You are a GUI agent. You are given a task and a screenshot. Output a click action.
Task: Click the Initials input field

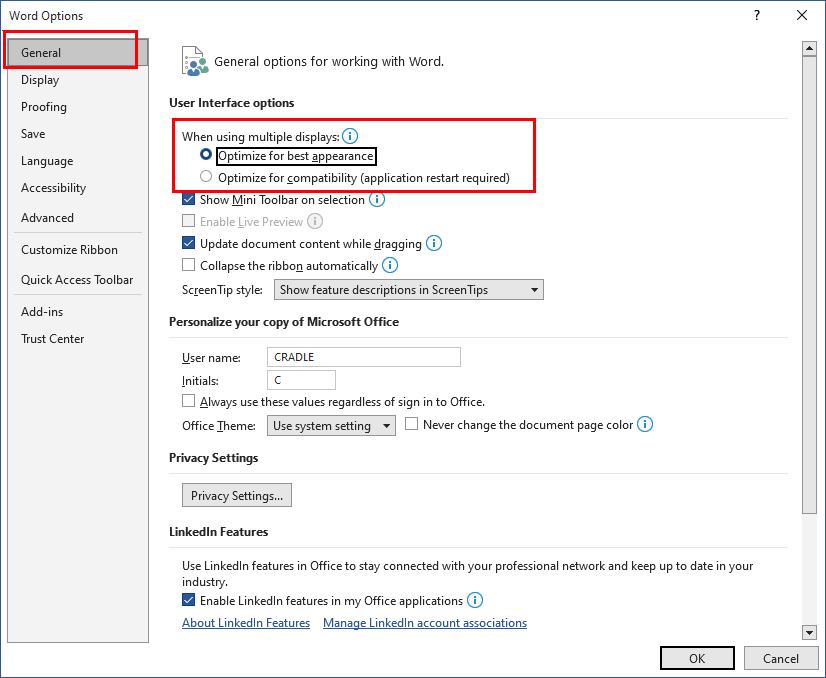tap(301, 380)
